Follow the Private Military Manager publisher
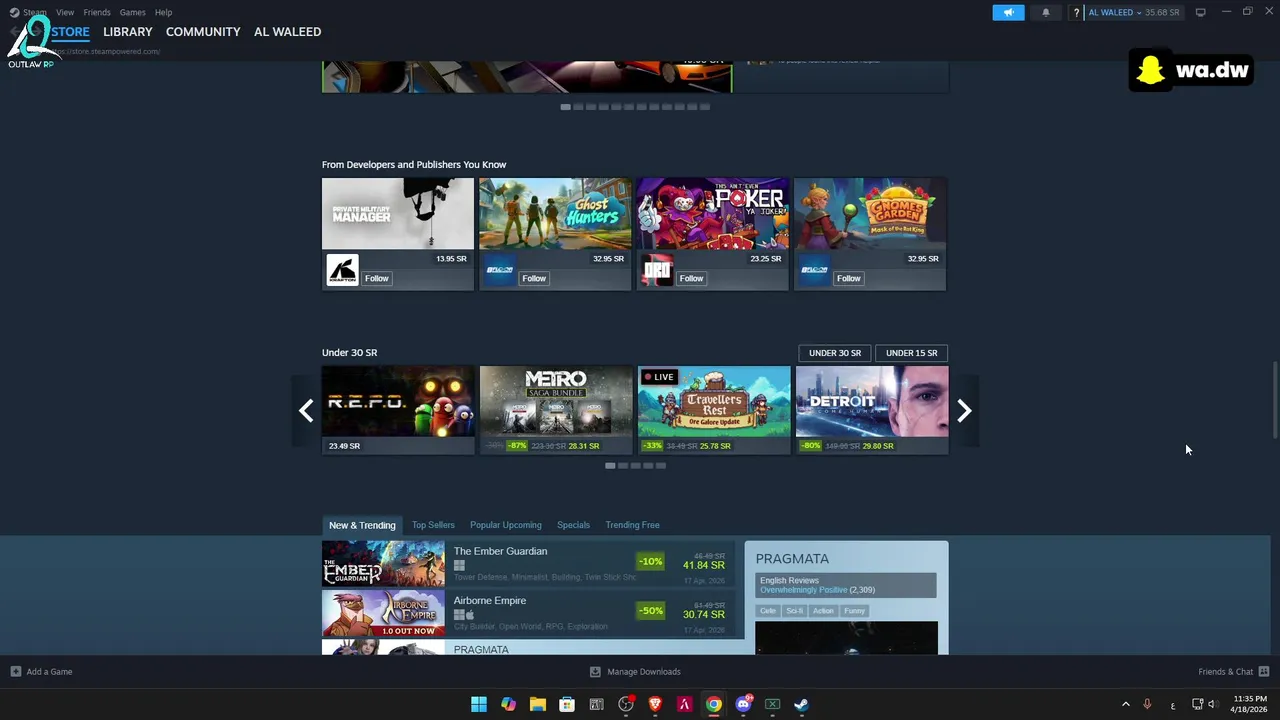 pyautogui.click(x=376, y=278)
